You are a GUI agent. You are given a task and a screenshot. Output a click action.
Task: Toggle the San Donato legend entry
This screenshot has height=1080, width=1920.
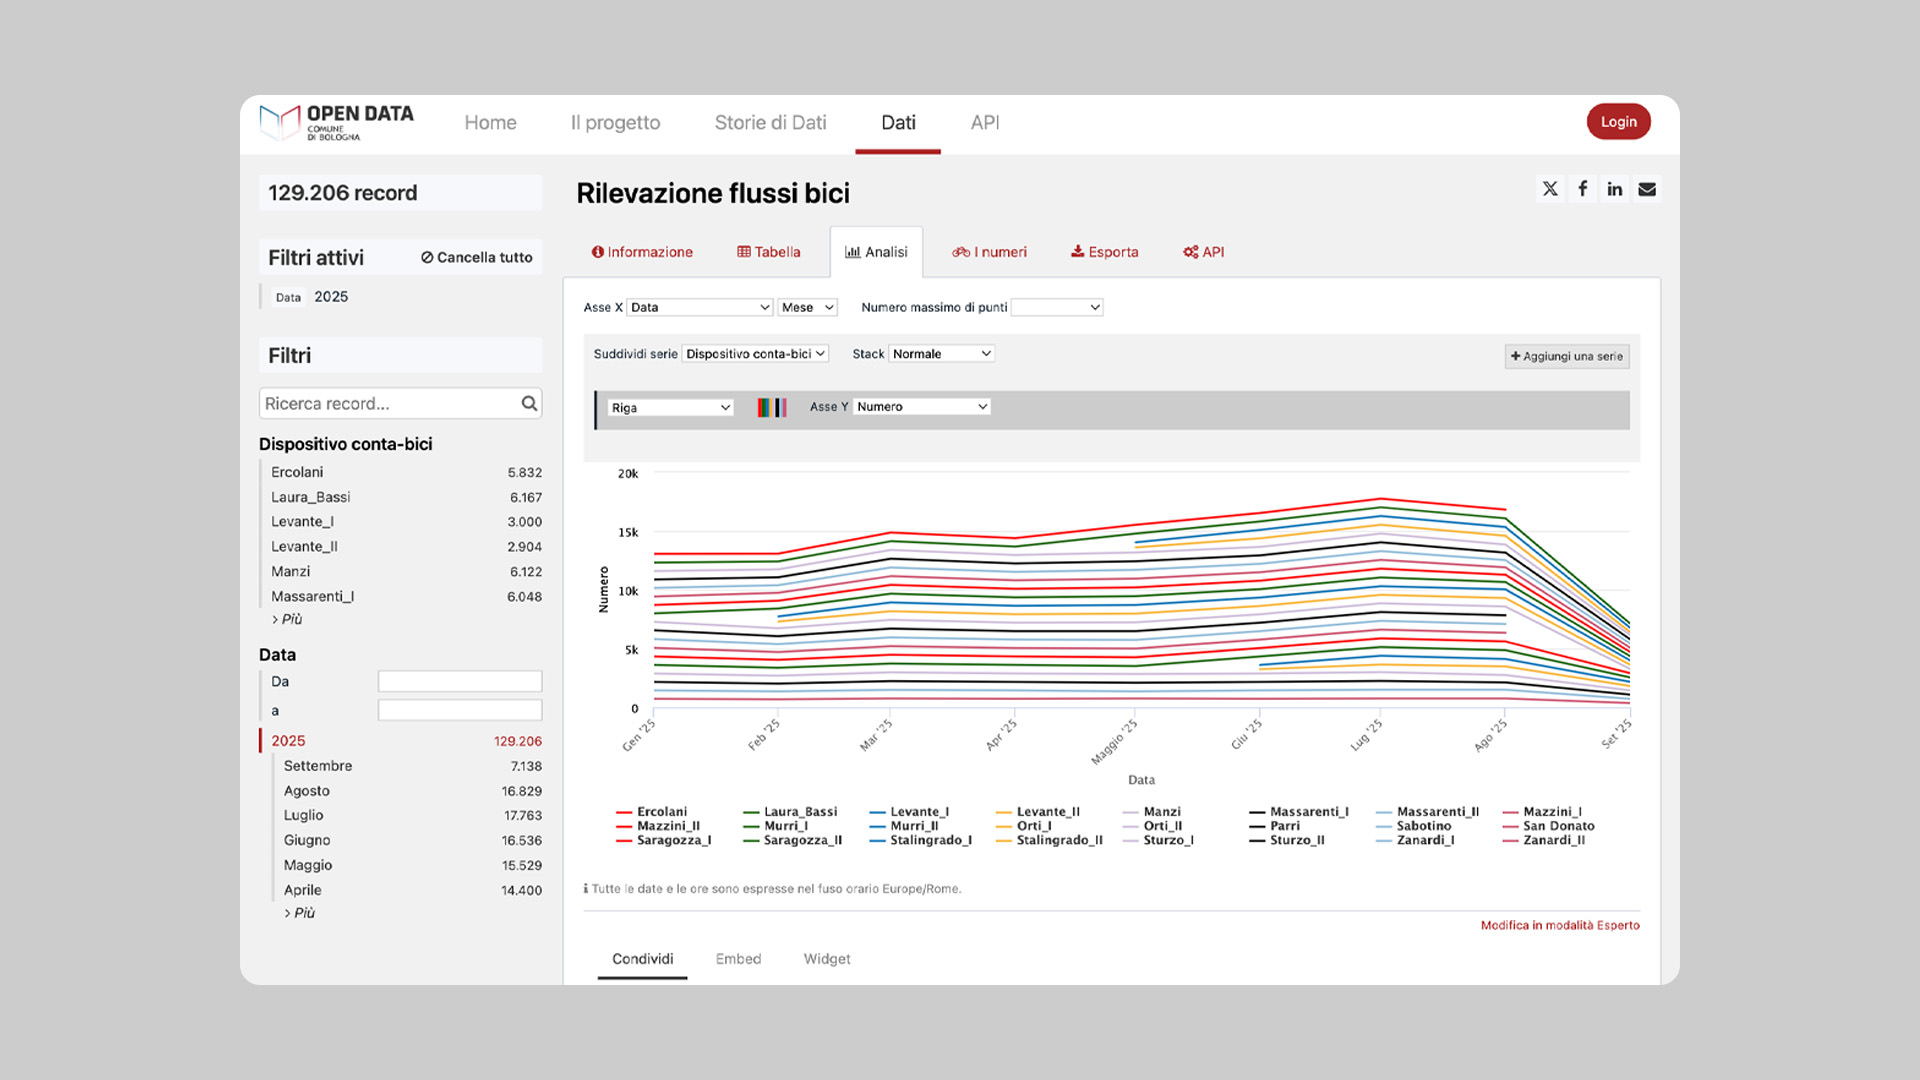tap(1557, 826)
